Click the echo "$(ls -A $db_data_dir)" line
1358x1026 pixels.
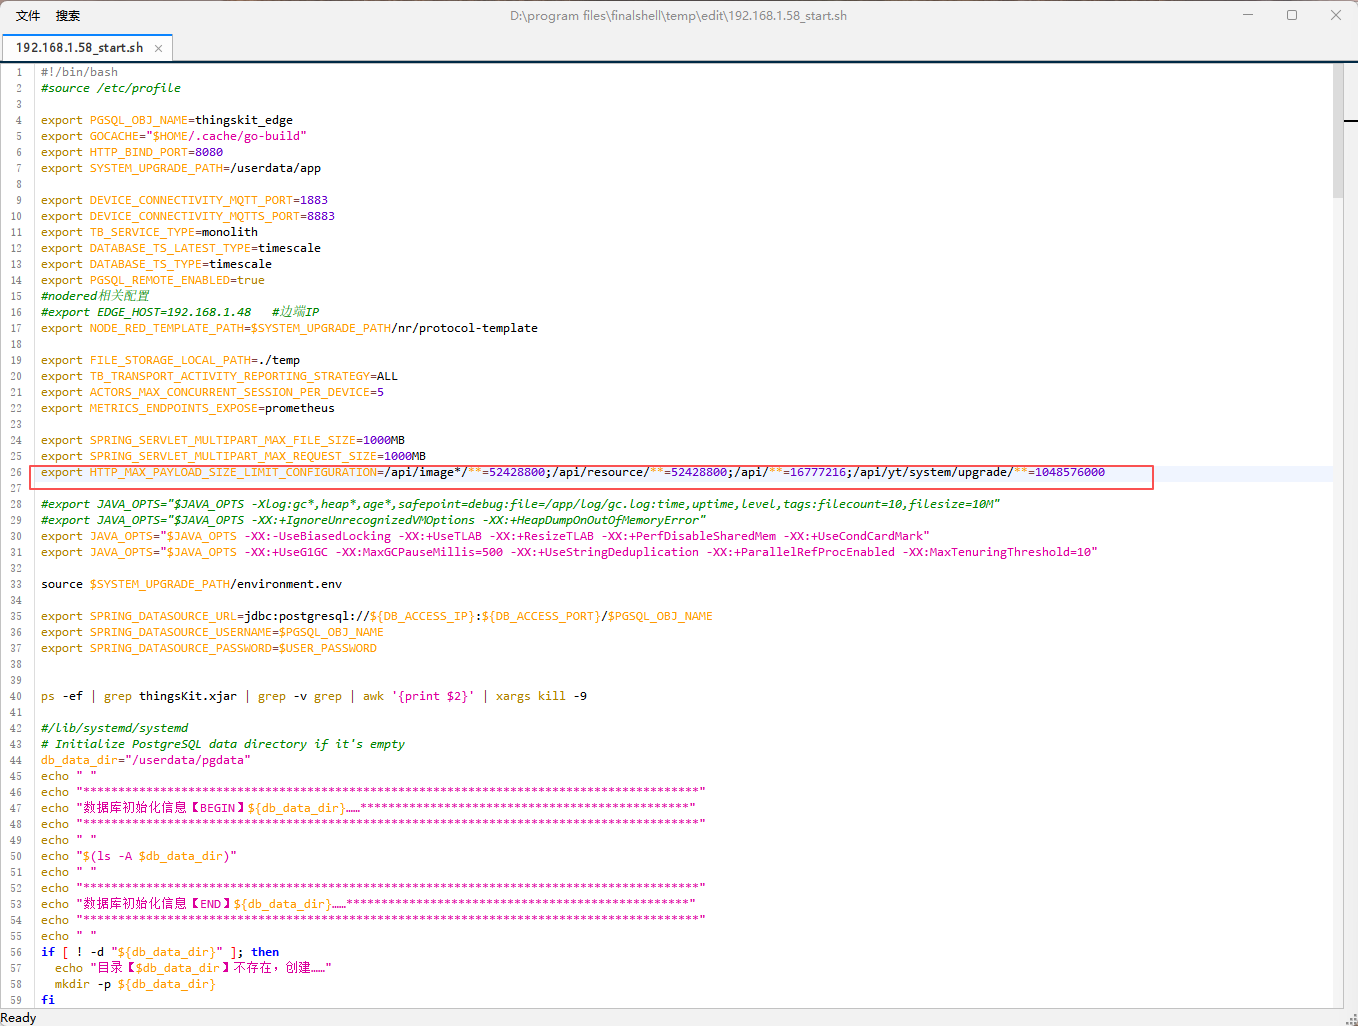tap(139, 856)
